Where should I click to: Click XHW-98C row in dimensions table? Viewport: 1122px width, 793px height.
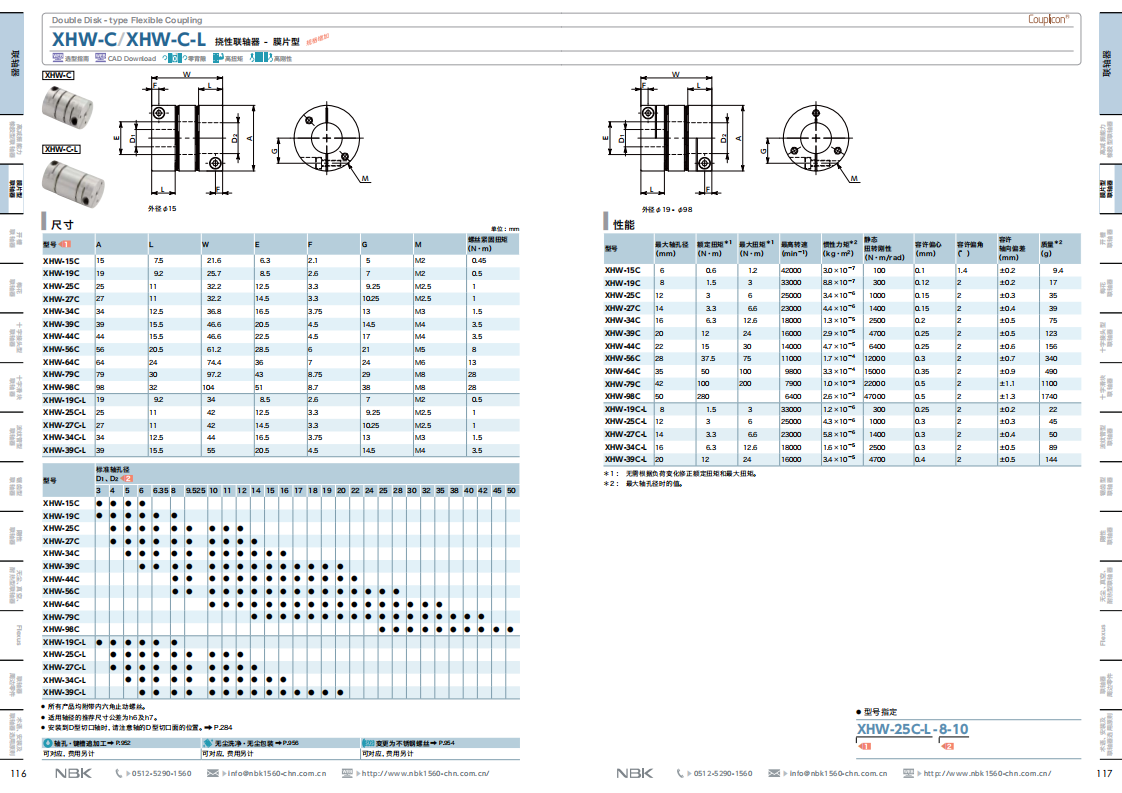point(280,387)
